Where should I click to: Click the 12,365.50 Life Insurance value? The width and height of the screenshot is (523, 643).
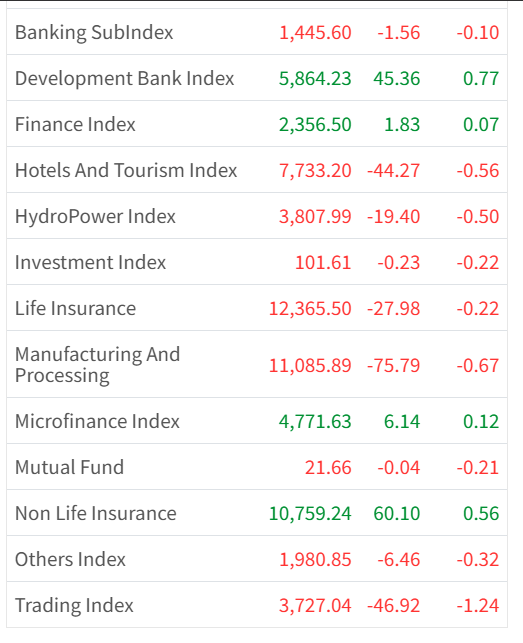tap(310, 308)
